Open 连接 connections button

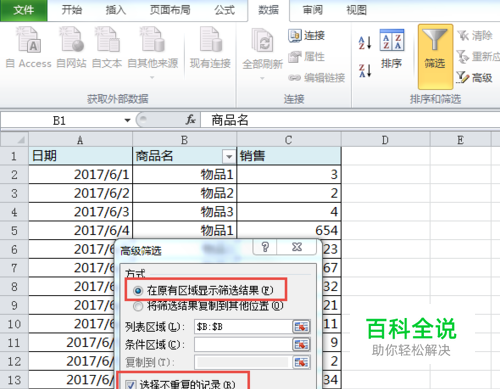(306, 35)
